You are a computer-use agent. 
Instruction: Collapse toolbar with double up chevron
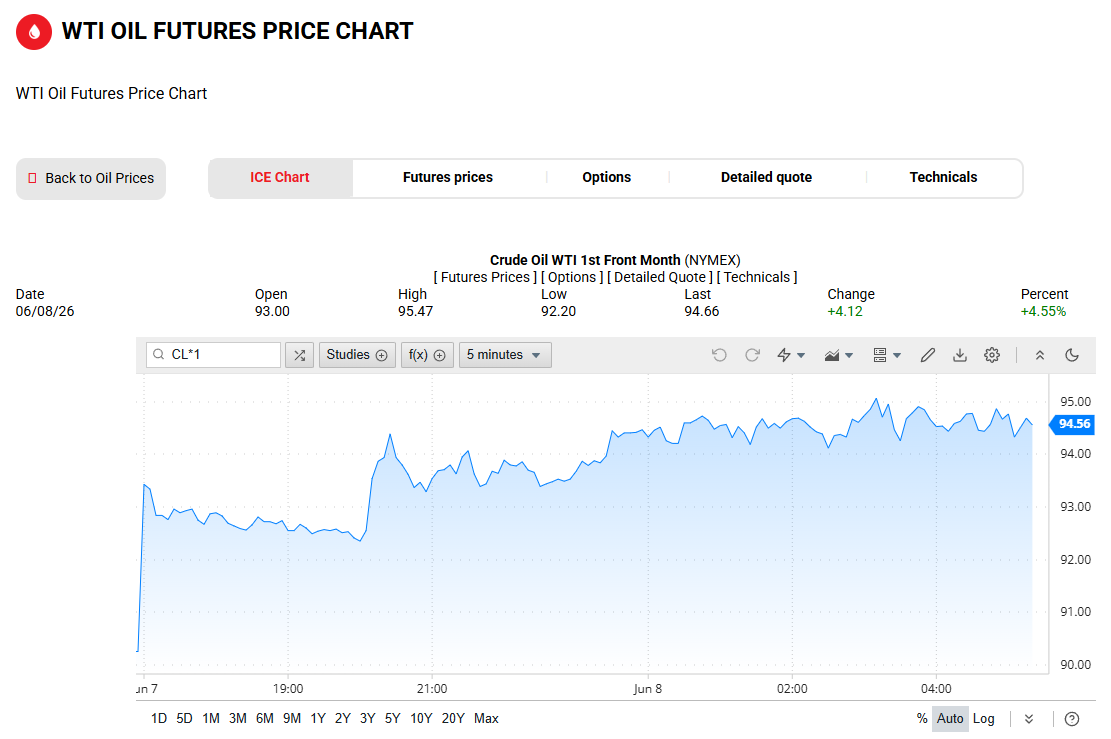click(x=1039, y=355)
